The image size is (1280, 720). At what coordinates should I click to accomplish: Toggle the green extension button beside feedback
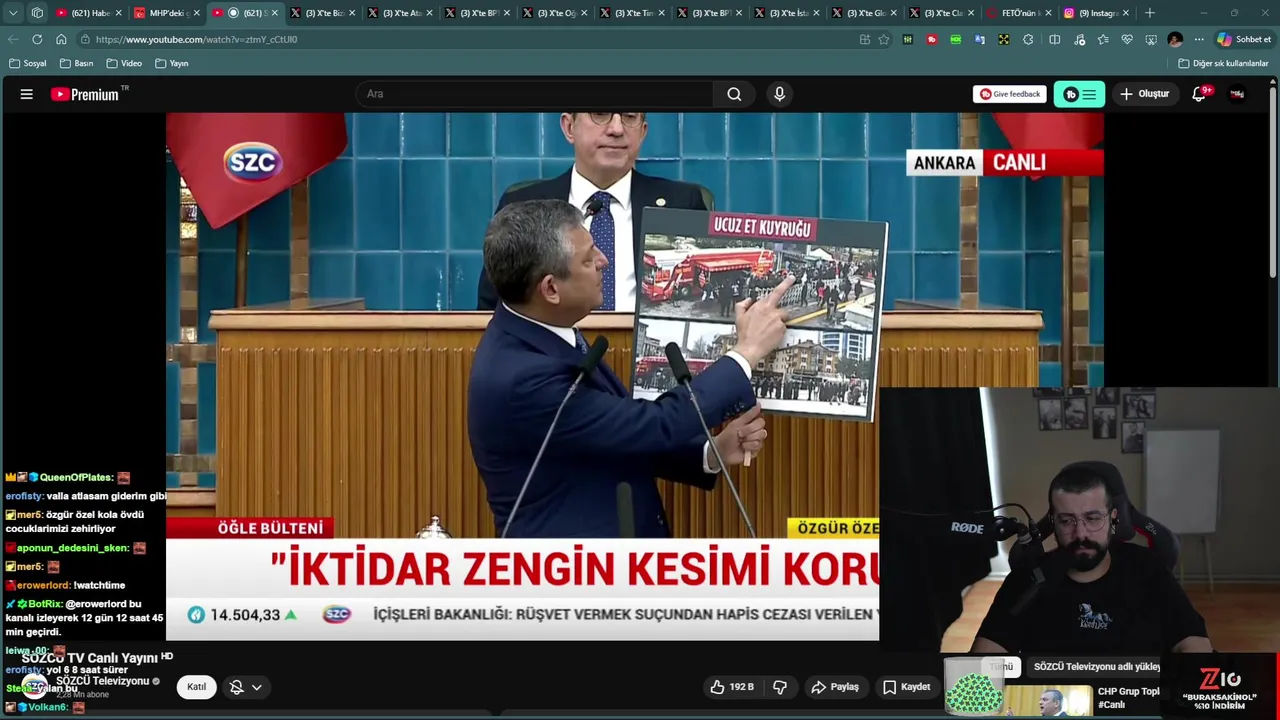pos(1079,94)
